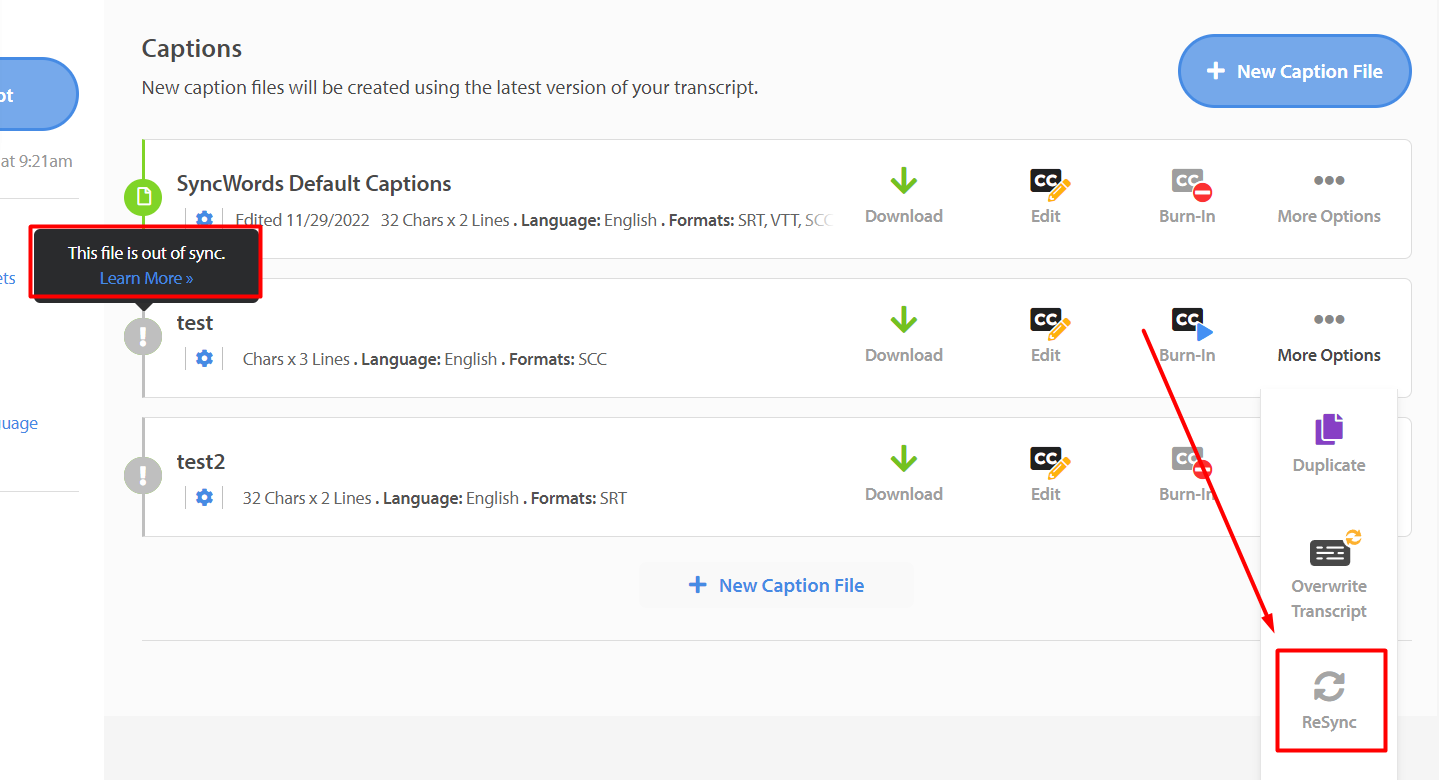The width and height of the screenshot is (1439, 780).
Task: Open Burn-In for SyncWords Default Captions
Action: tap(1187, 197)
